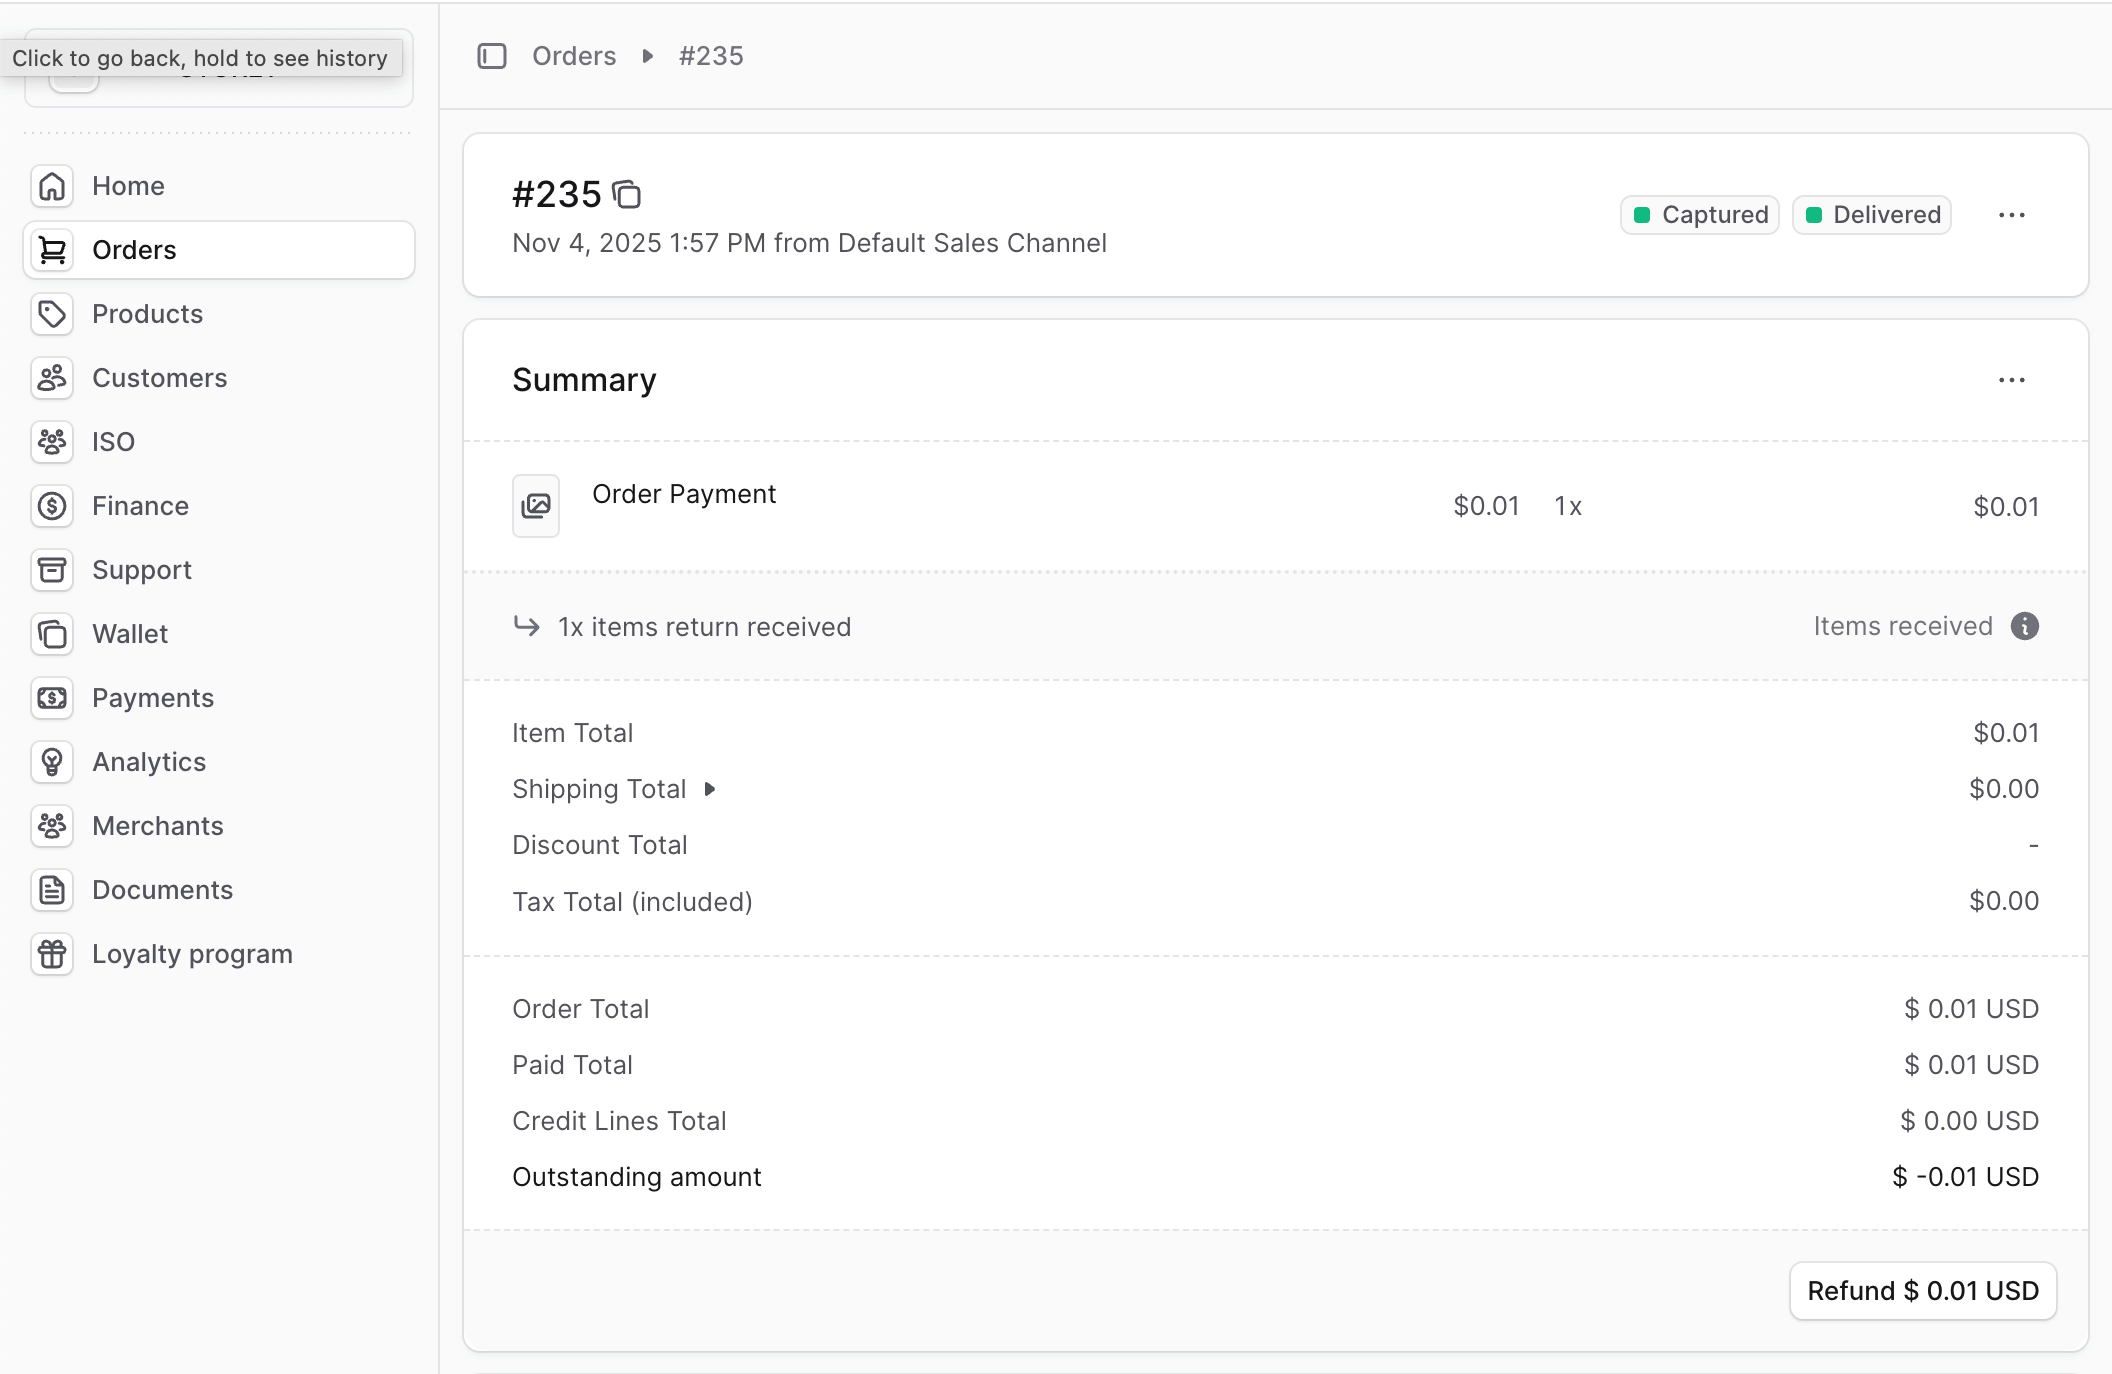Click the Finance dollar icon
This screenshot has height=1374, width=2112.
tap(52, 506)
